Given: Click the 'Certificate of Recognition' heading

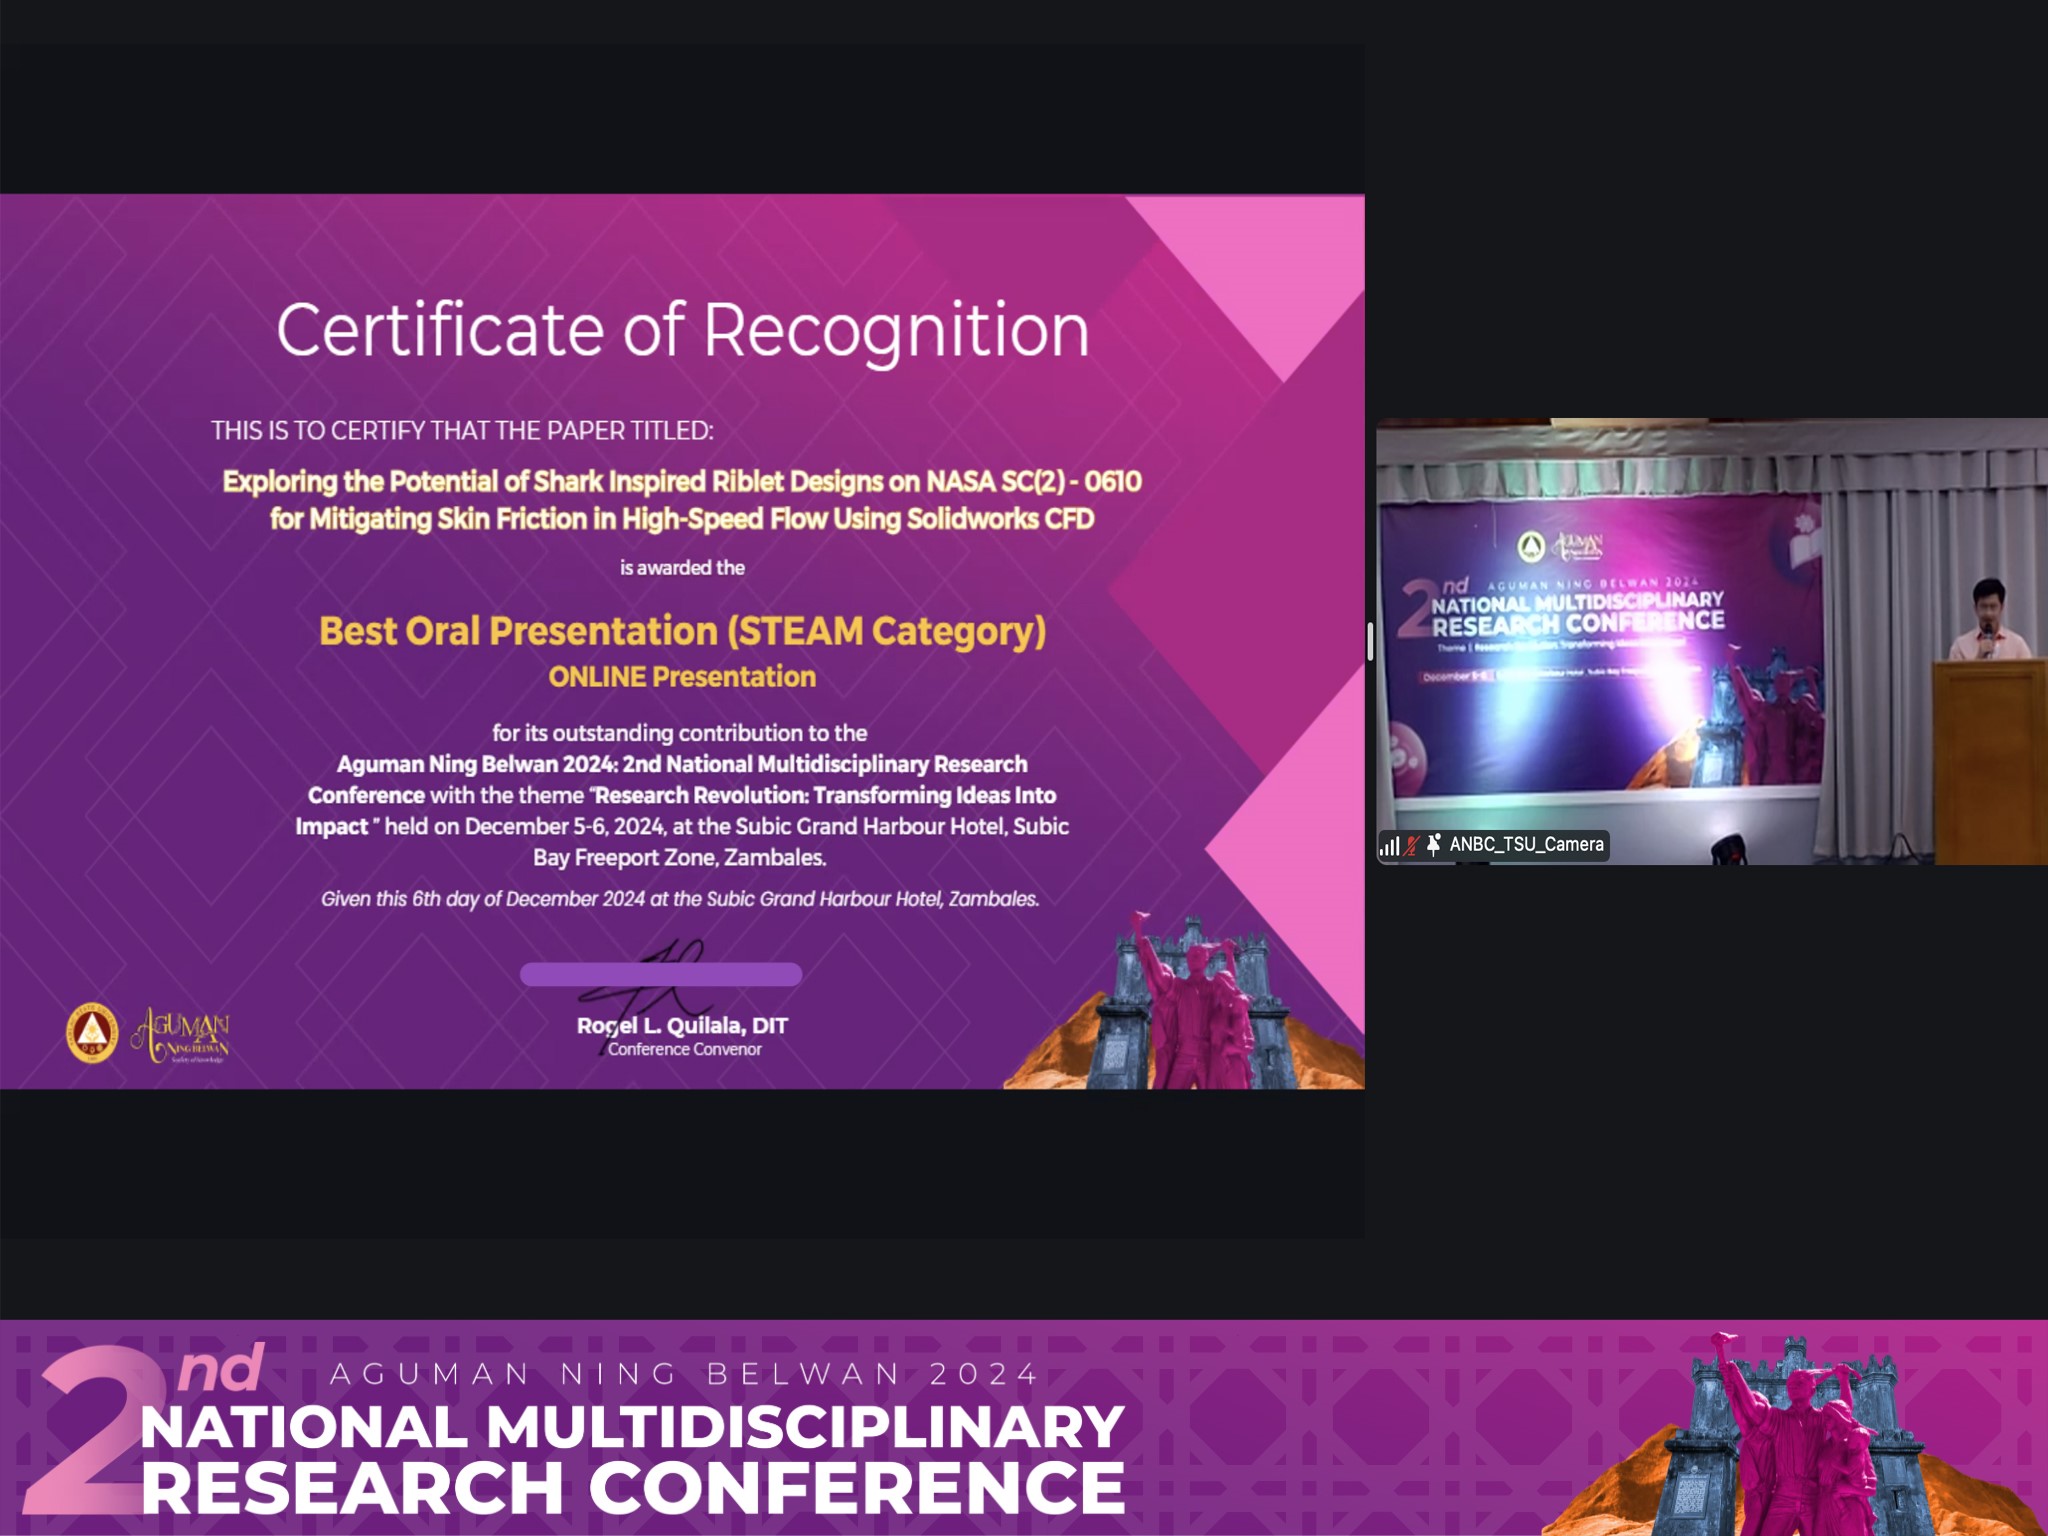Looking at the screenshot, I should click(682, 331).
